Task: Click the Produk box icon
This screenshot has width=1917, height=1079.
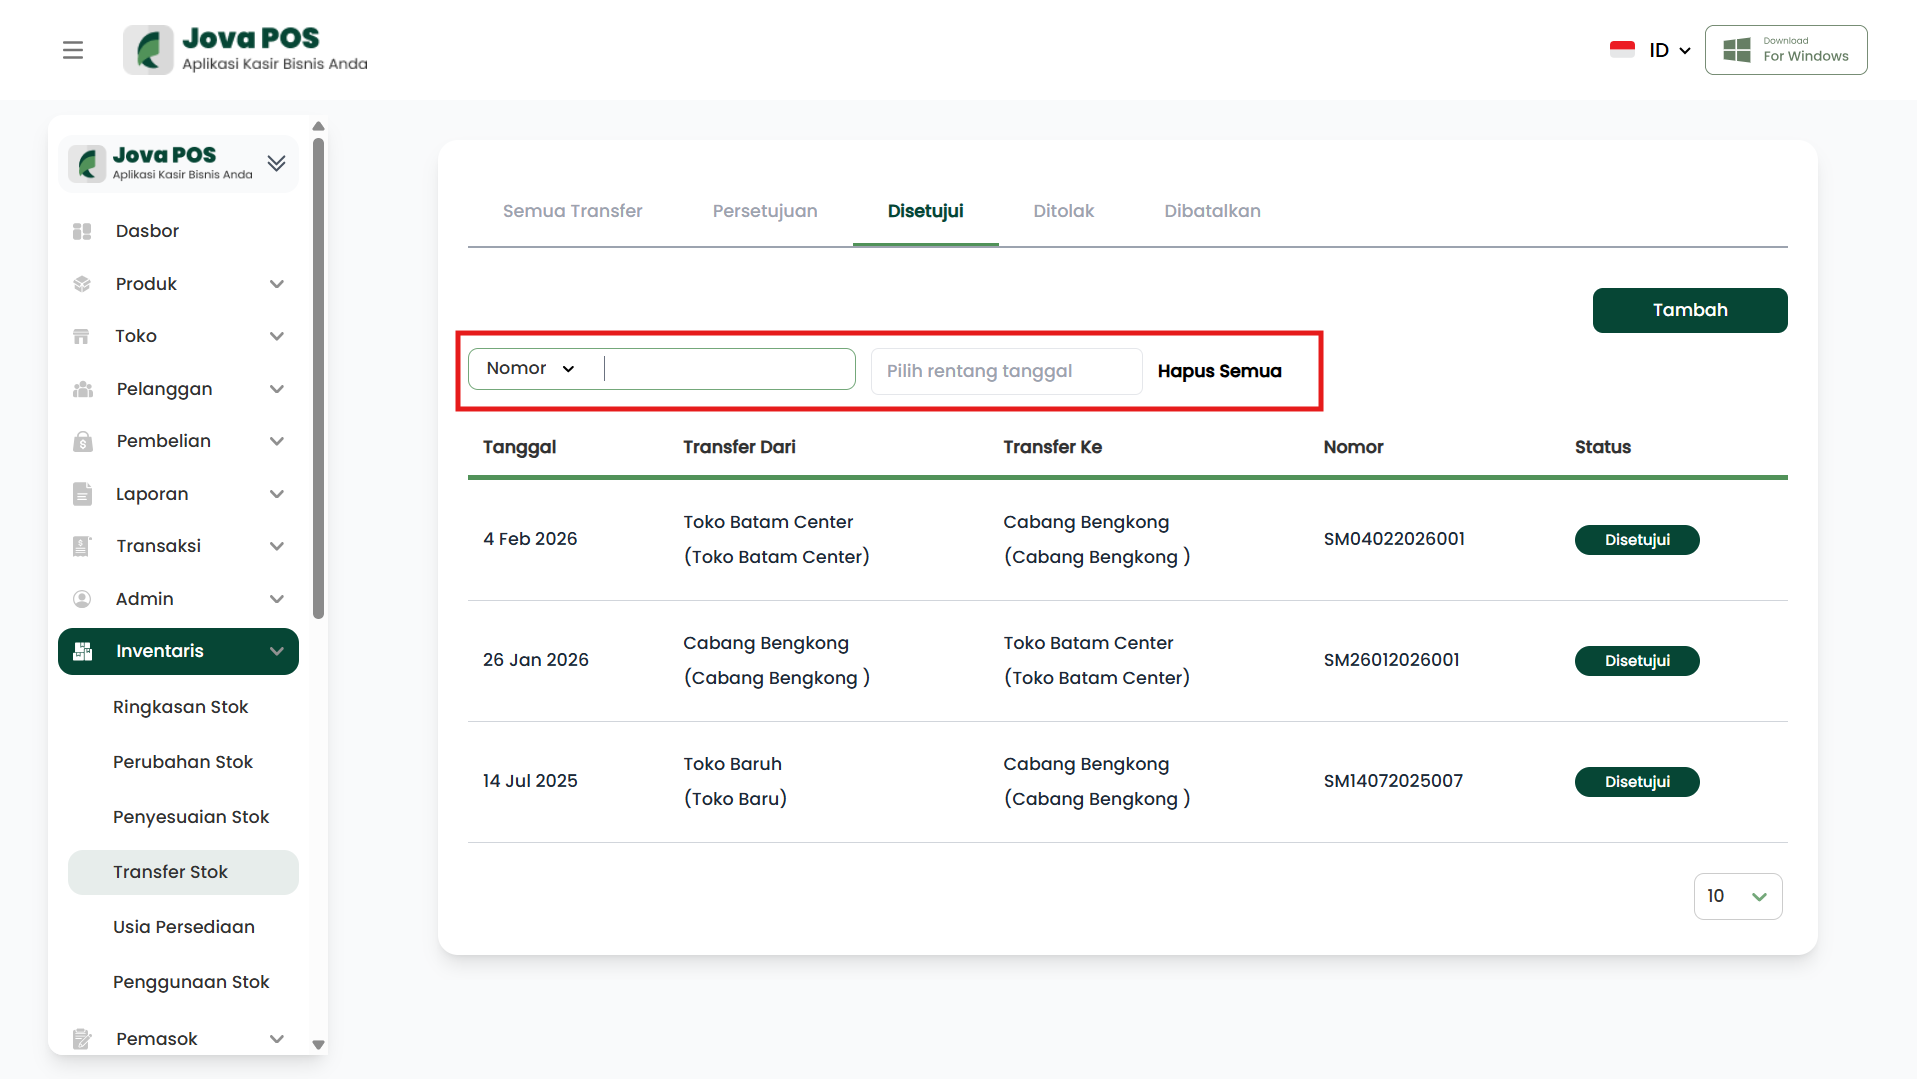Action: click(82, 284)
